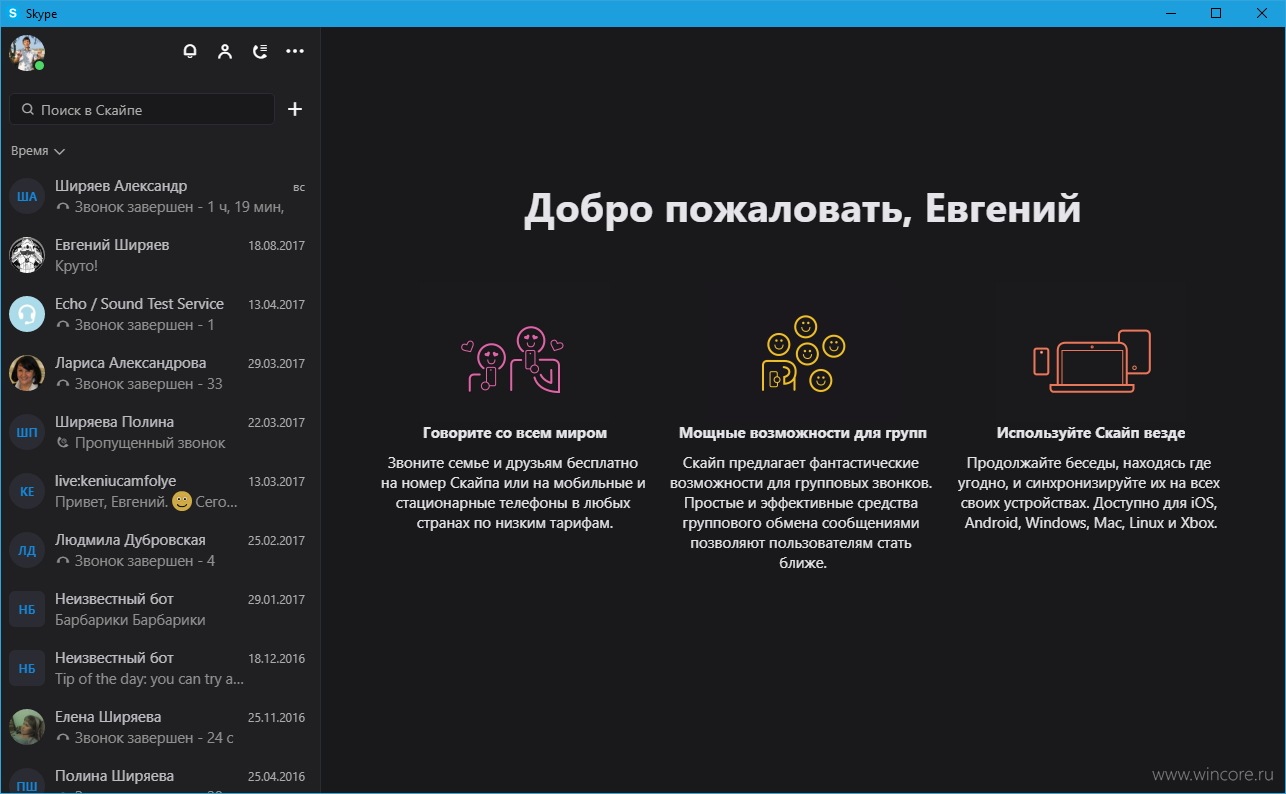
Task: Open live:keniucamfolye conversation
Action: 160,491
